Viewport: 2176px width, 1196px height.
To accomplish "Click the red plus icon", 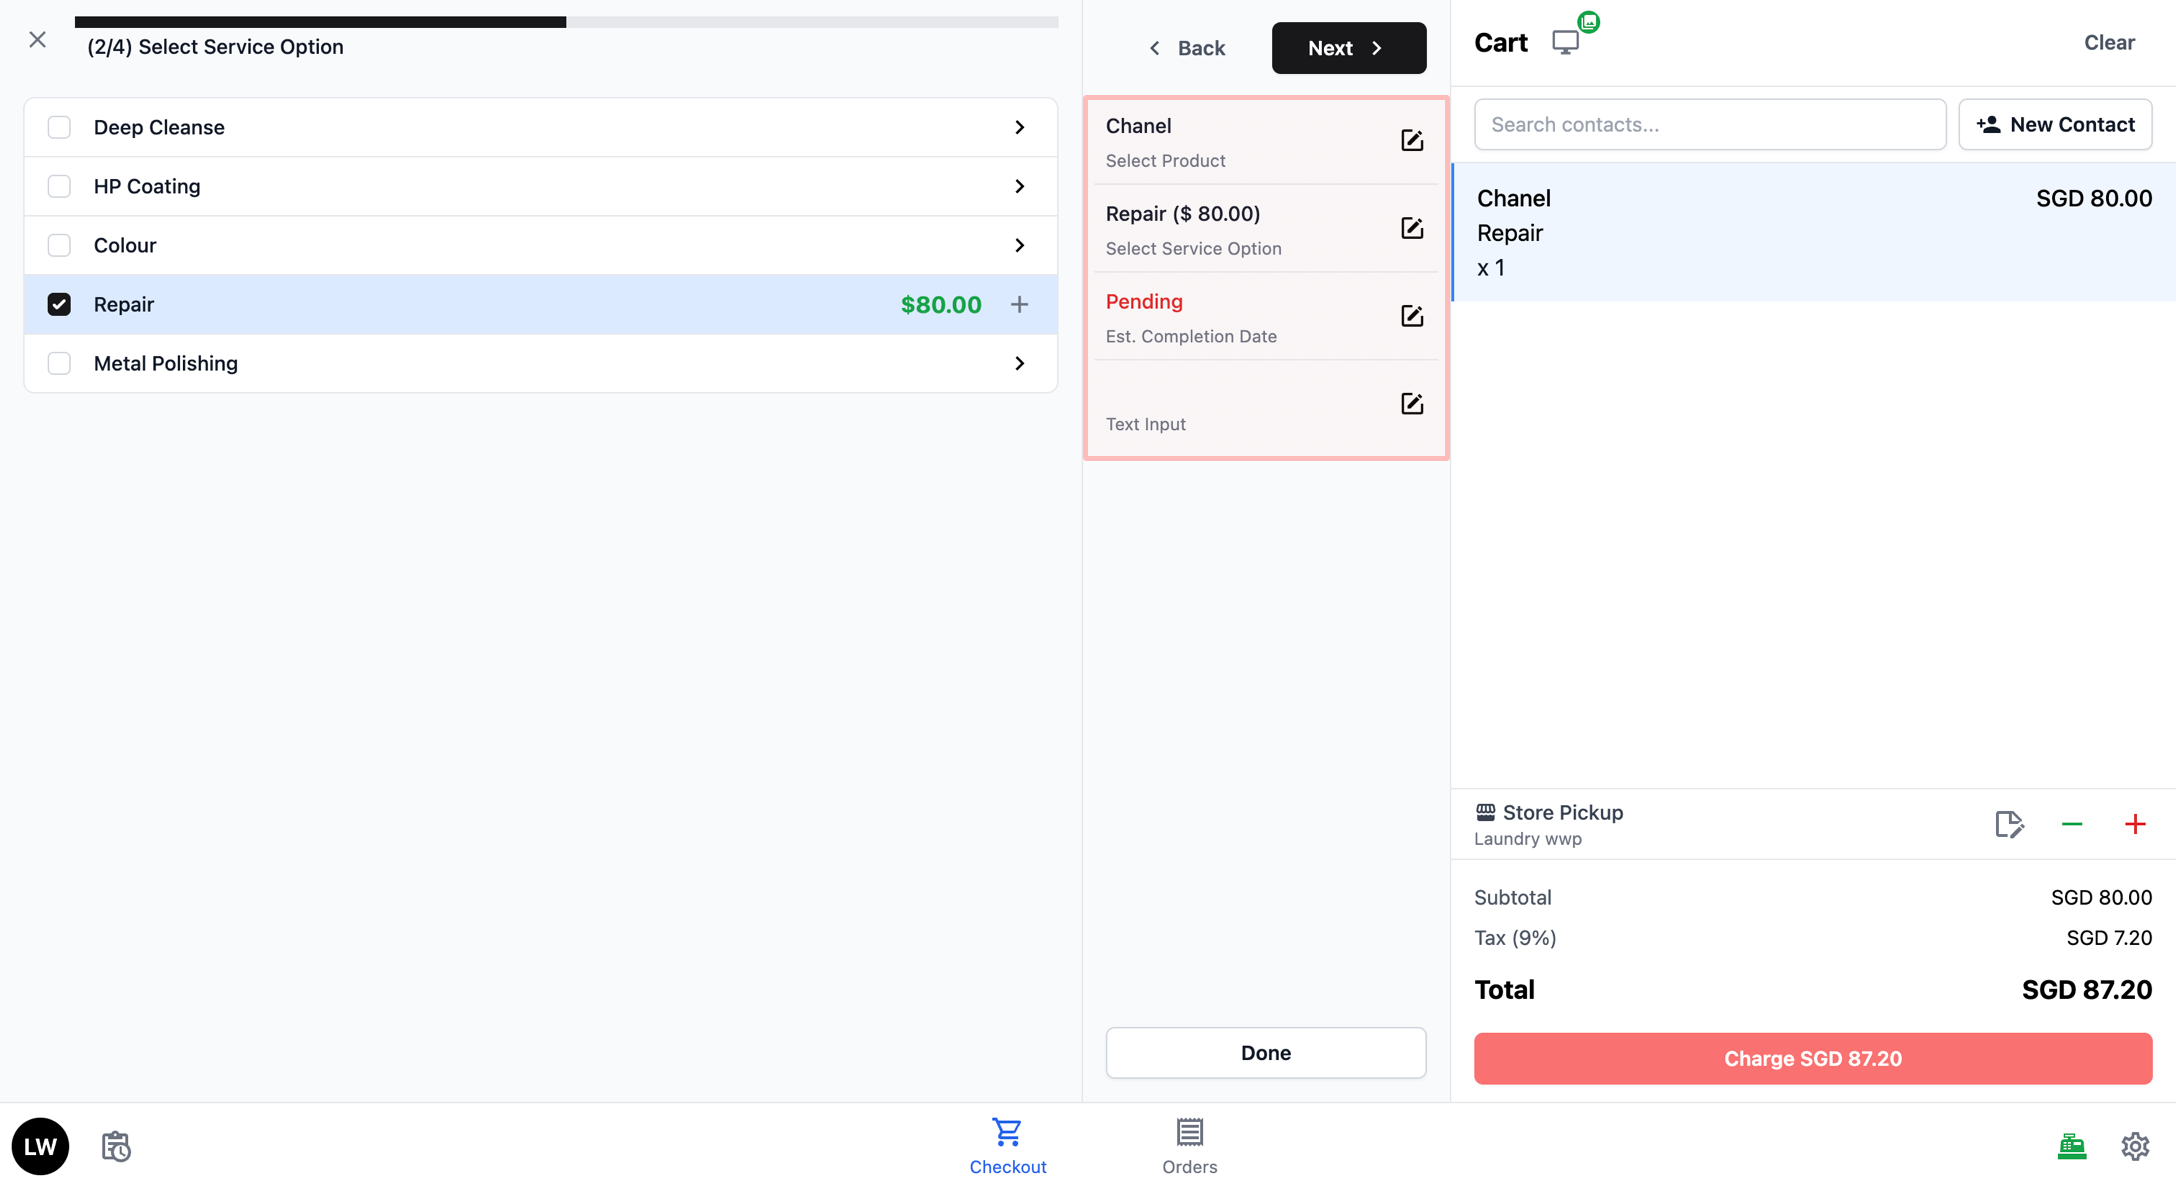I will 2134,824.
